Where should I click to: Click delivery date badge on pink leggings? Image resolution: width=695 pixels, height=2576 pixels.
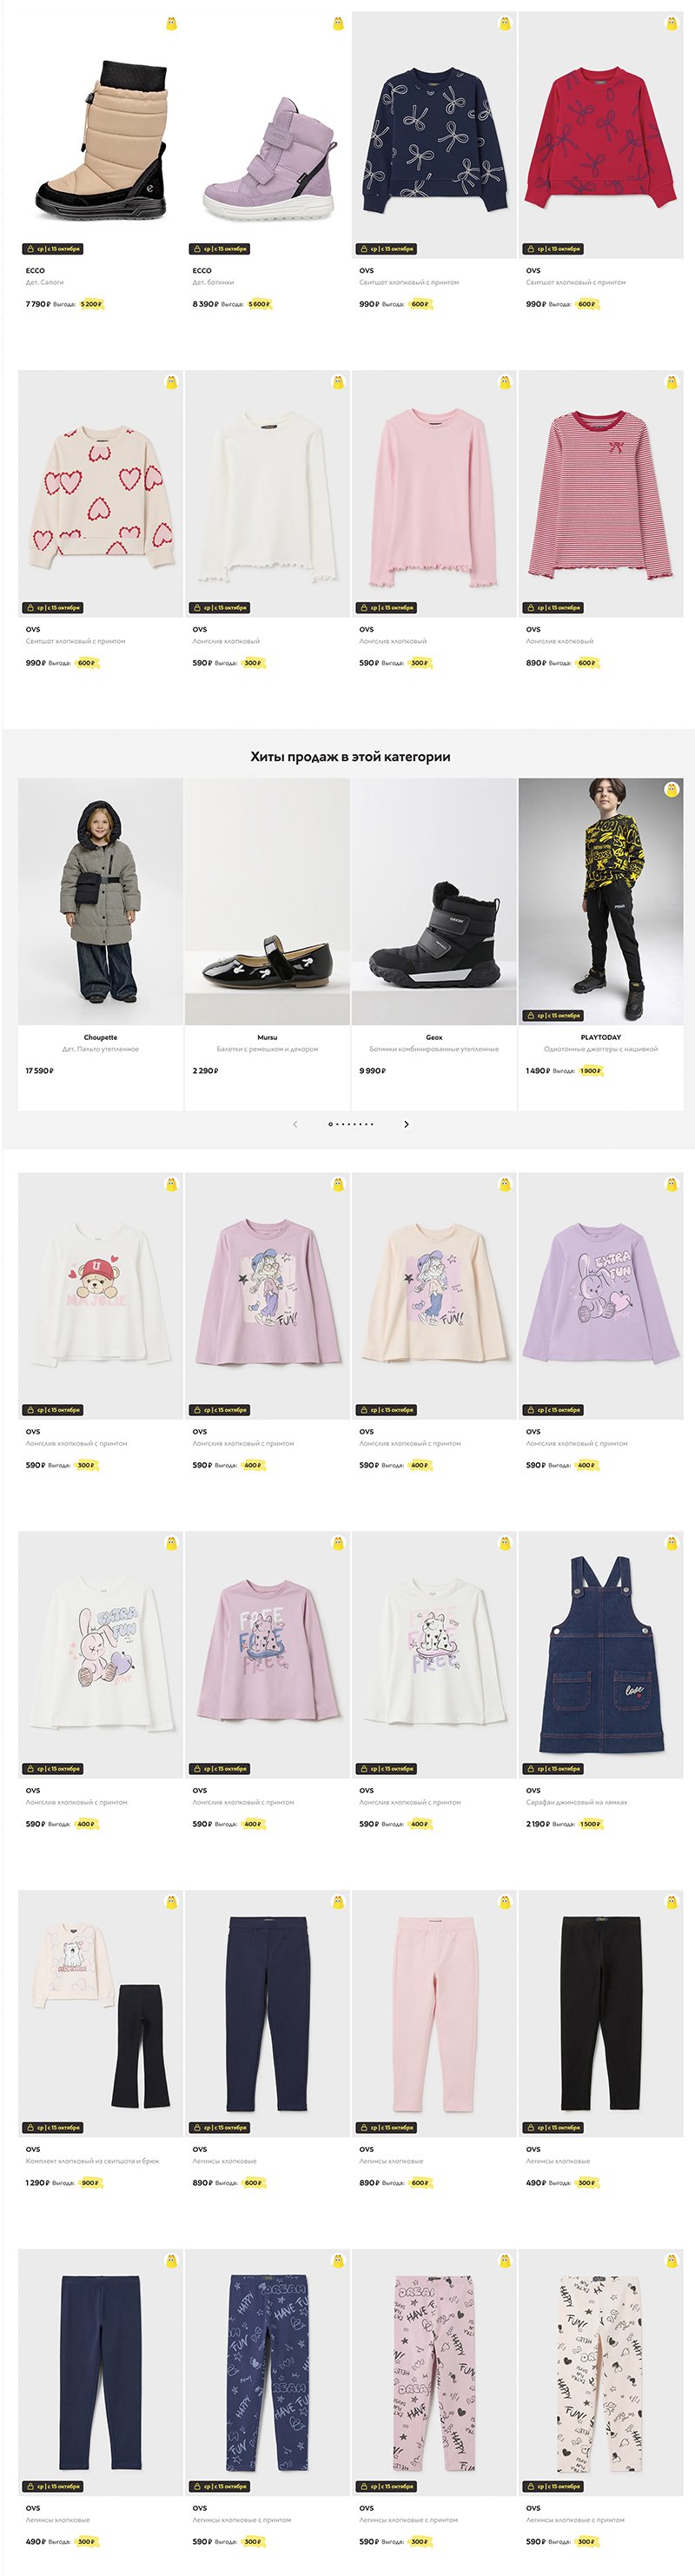pos(386,2127)
